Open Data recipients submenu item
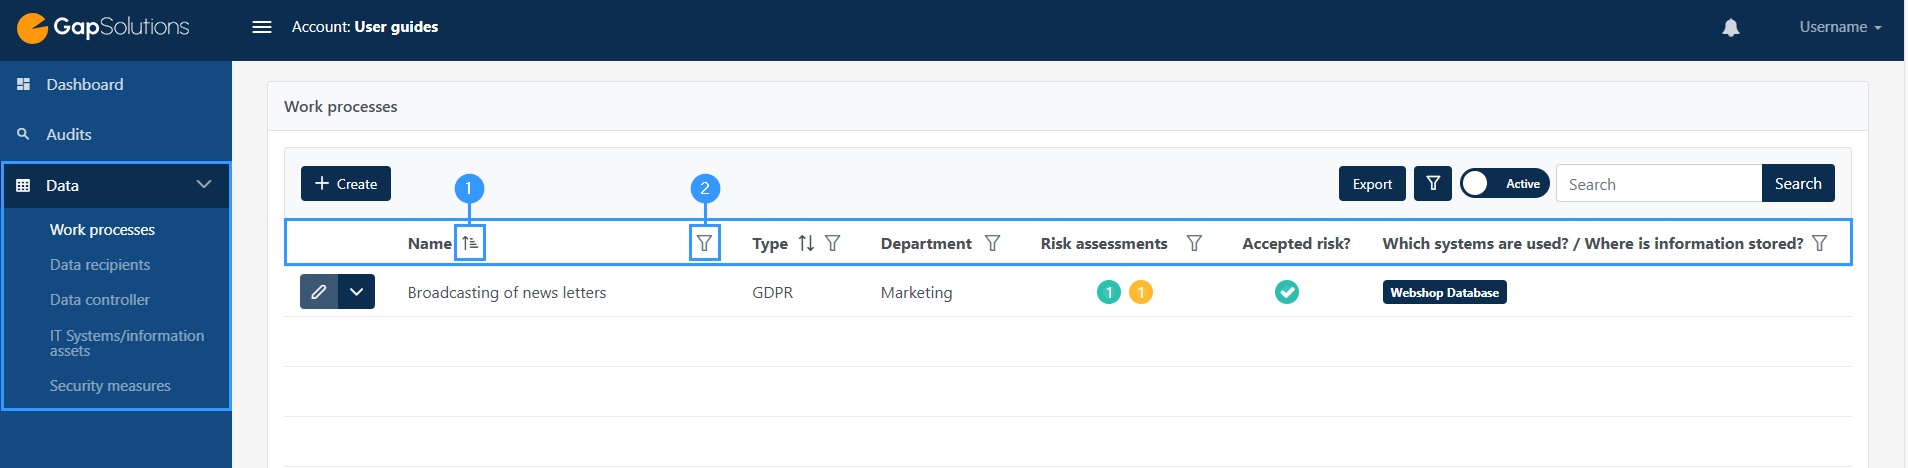Screen dimensions: 1908x468 click(x=100, y=265)
